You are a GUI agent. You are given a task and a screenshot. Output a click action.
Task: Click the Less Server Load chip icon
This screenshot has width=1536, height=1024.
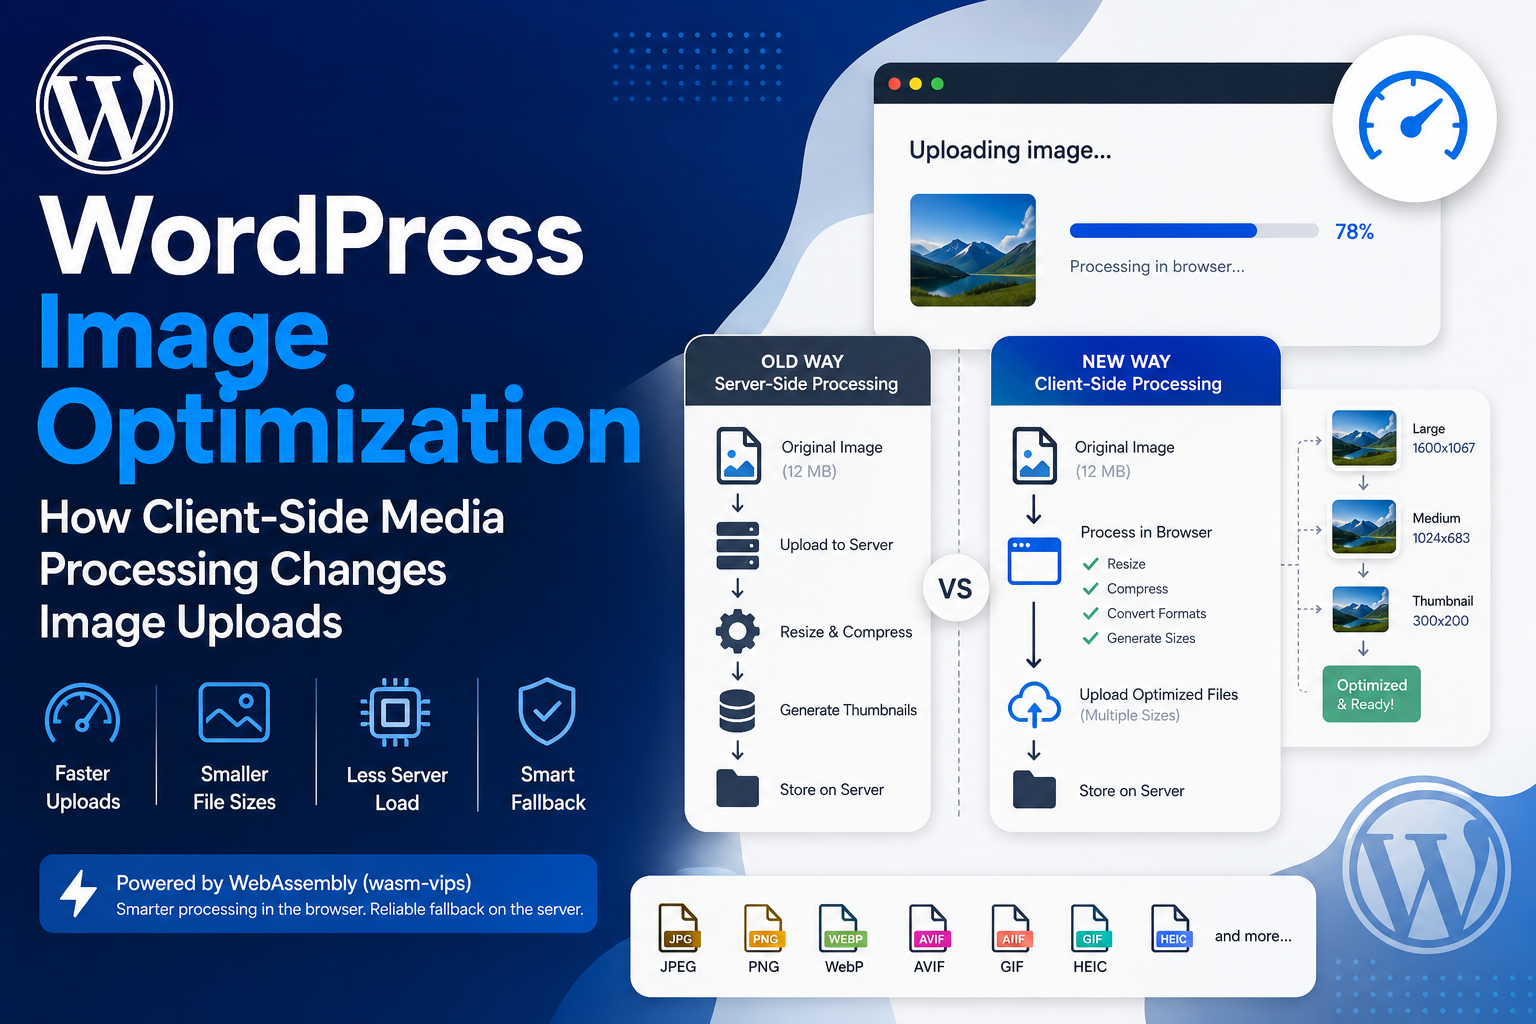click(x=396, y=713)
